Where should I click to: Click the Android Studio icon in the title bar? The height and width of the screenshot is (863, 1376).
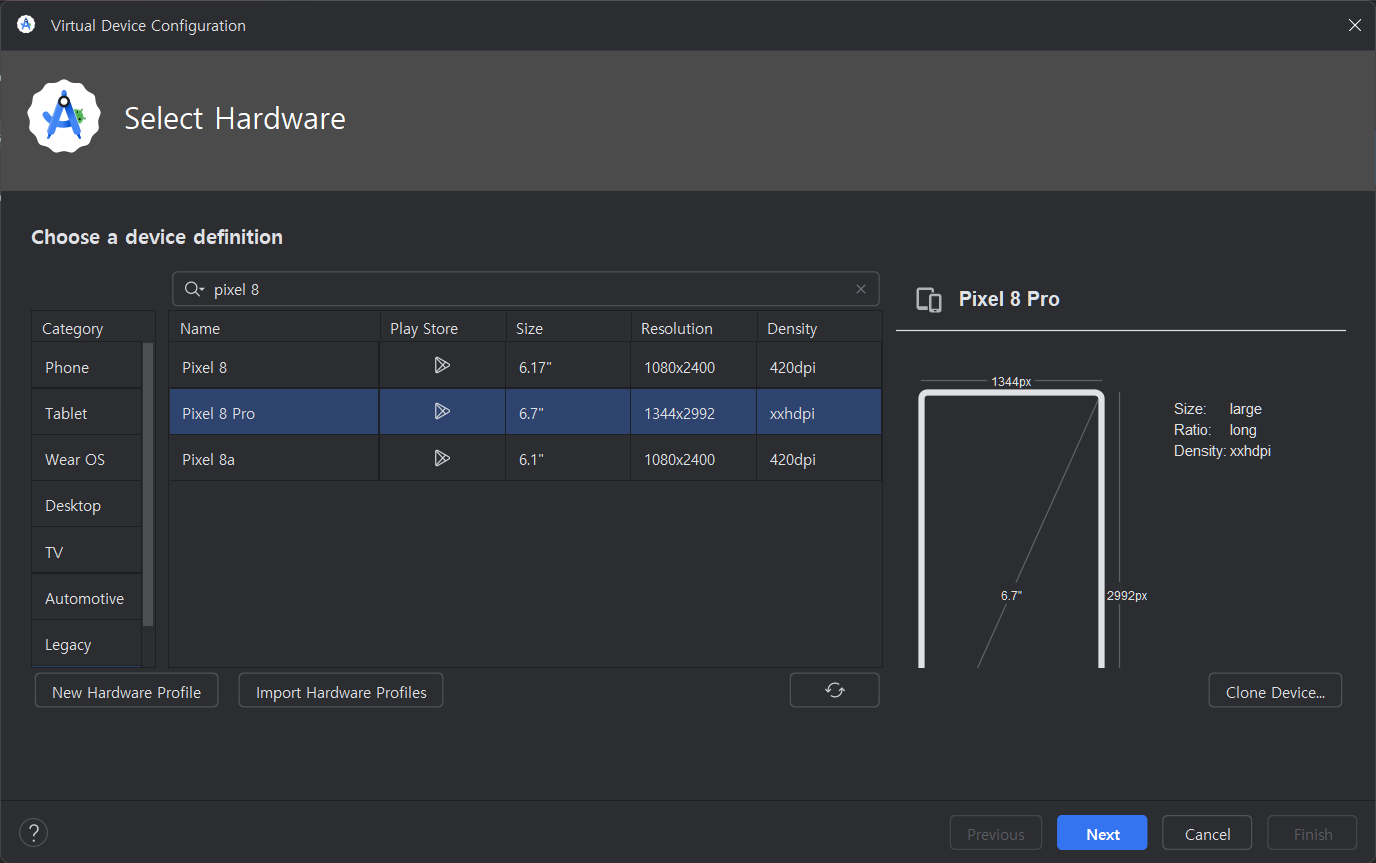click(26, 24)
